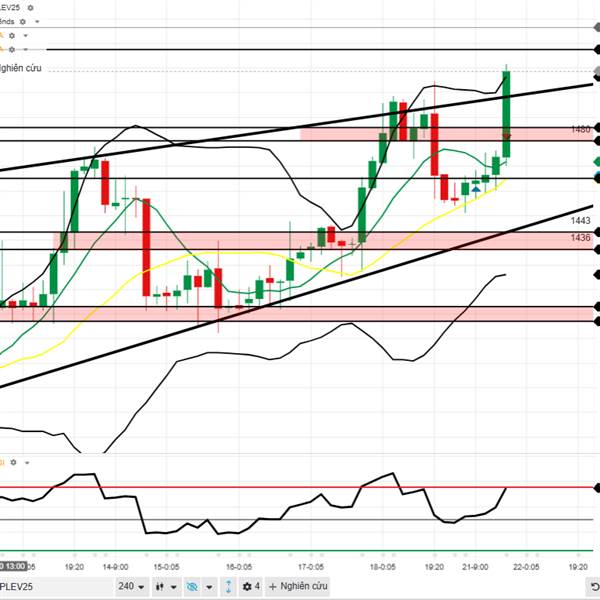Click the 22-0:05 time axis label
This screenshot has height=600, width=600.
coord(526,567)
